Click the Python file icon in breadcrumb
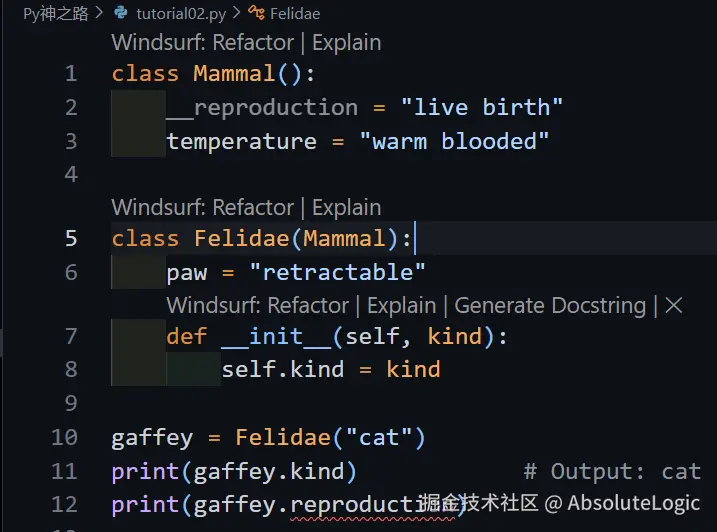This screenshot has height=532, width=717. click(x=121, y=12)
